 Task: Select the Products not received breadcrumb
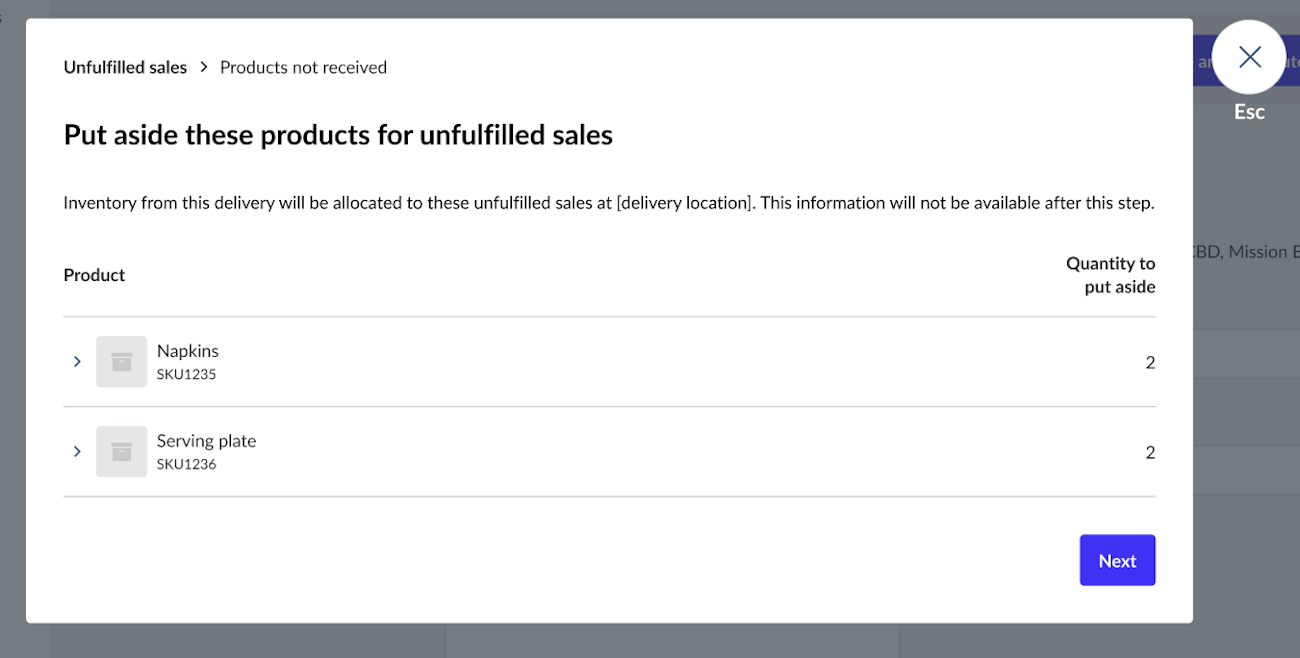pyautogui.click(x=303, y=67)
